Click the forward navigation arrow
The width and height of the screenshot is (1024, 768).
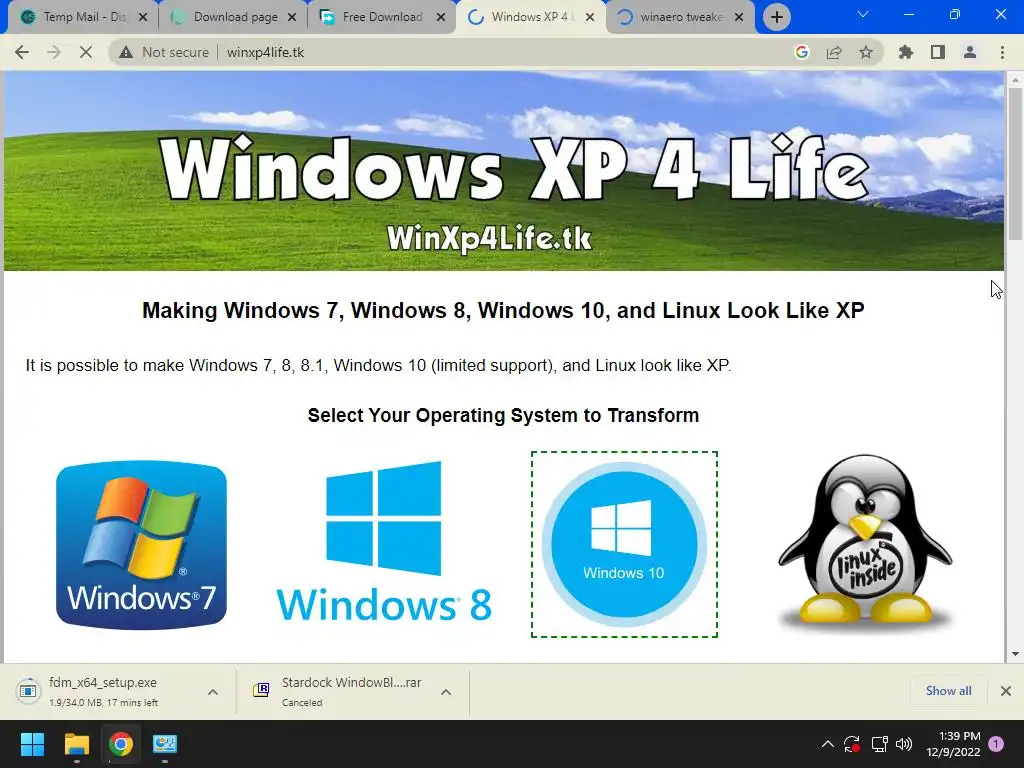click(x=54, y=52)
